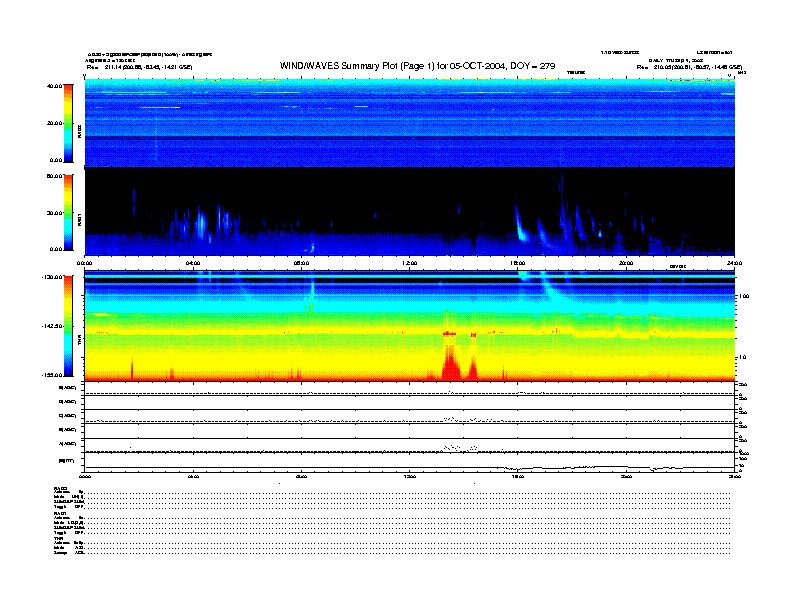Click the burst cluster near 04:00 in RAD1

203,222
